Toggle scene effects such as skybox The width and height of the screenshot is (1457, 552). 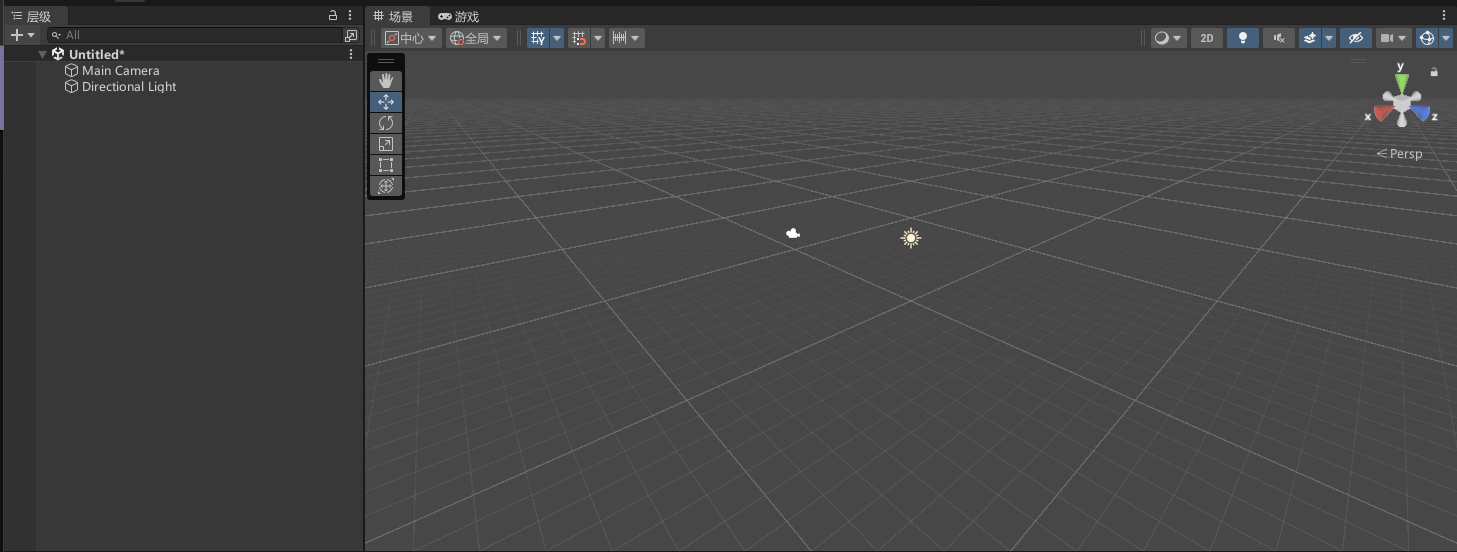1310,38
